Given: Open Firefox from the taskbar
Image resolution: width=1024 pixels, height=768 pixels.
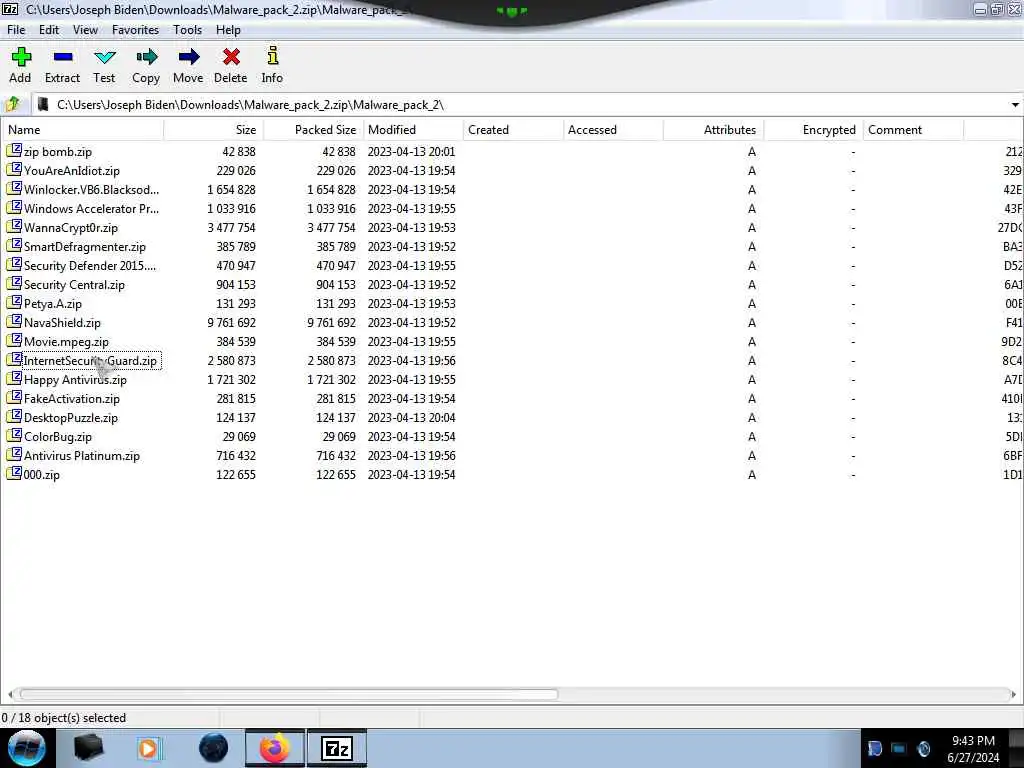Looking at the screenshot, I should pyautogui.click(x=275, y=748).
